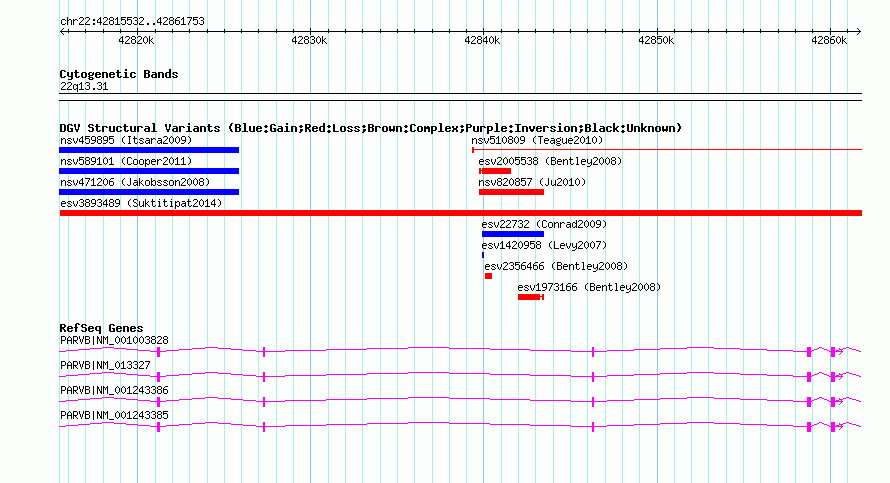Image resolution: width=890 pixels, height=483 pixels.
Task: Select the blue gain bar under nsv459895
Action: pyautogui.click(x=149, y=150)
